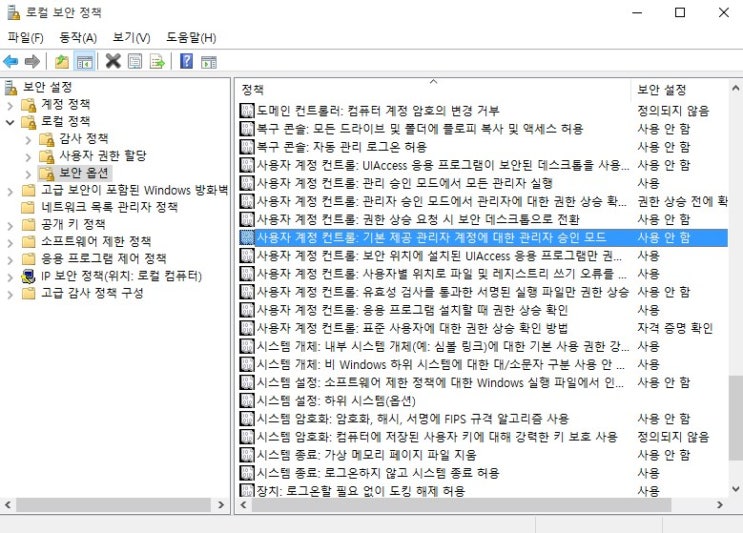Click the 응용 프로그램 제어 정책 folder icon
This screenshot has width=743, height=533.
[28, 259]
